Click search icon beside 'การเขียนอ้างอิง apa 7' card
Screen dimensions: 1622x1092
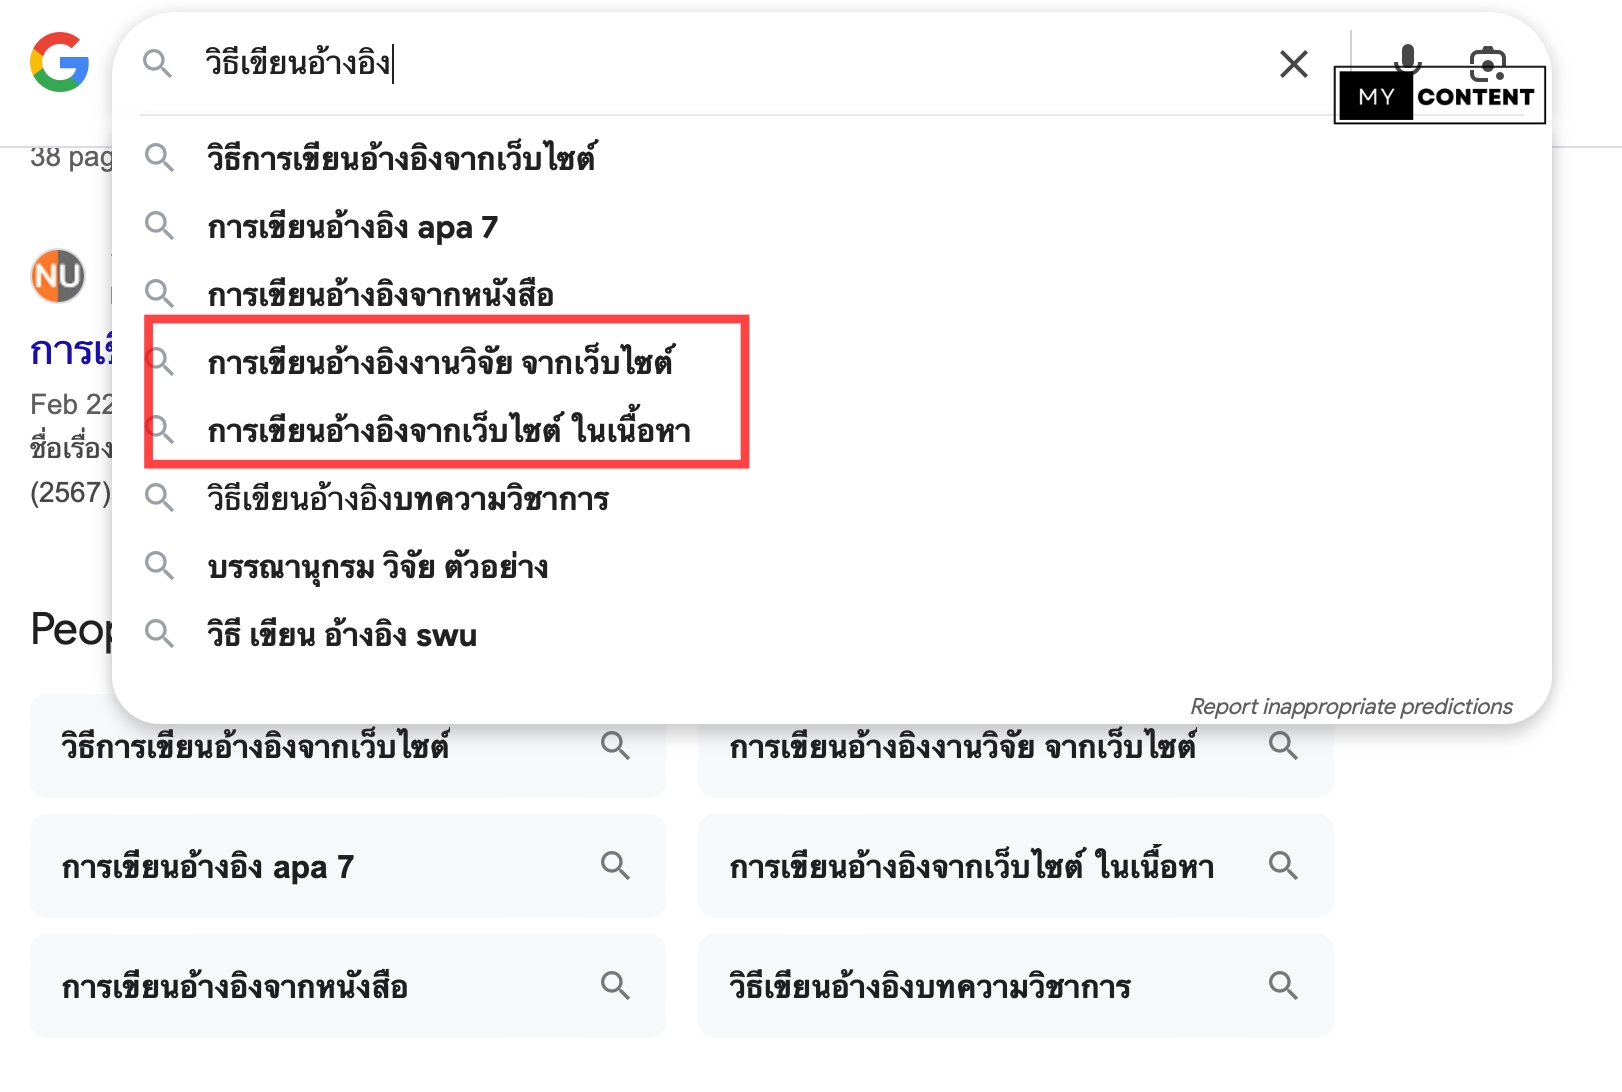click(x=615, y=866)
